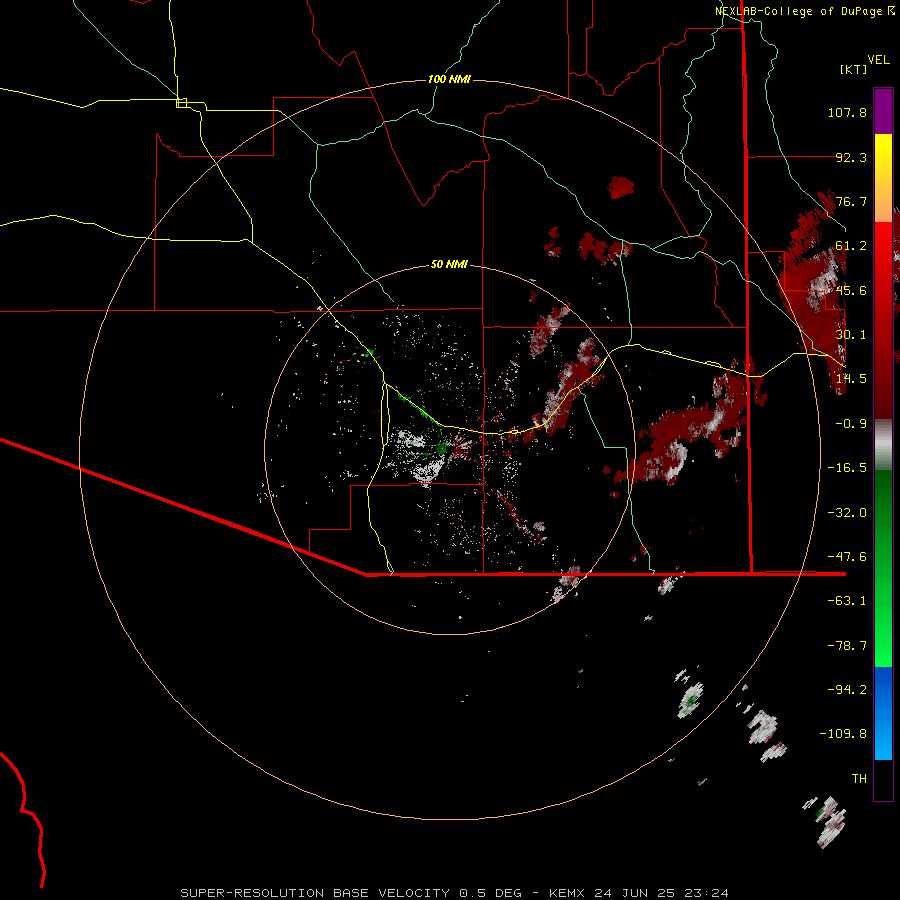Viewport: 900px width, 900px height.
Task: Click the 107.8 scale value
Action: point(847,112)
